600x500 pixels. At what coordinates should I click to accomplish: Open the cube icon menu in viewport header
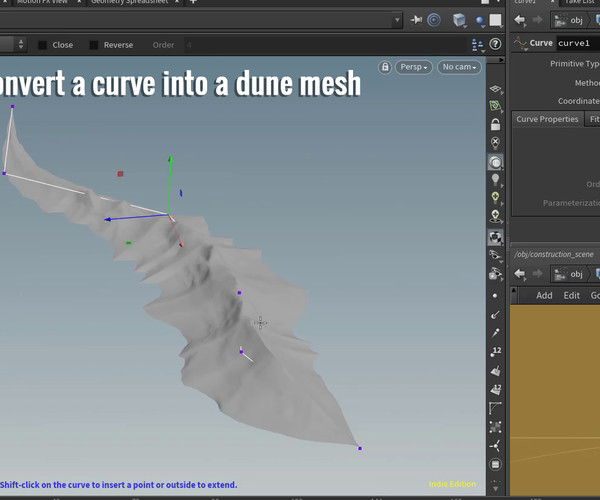(459, 20)
